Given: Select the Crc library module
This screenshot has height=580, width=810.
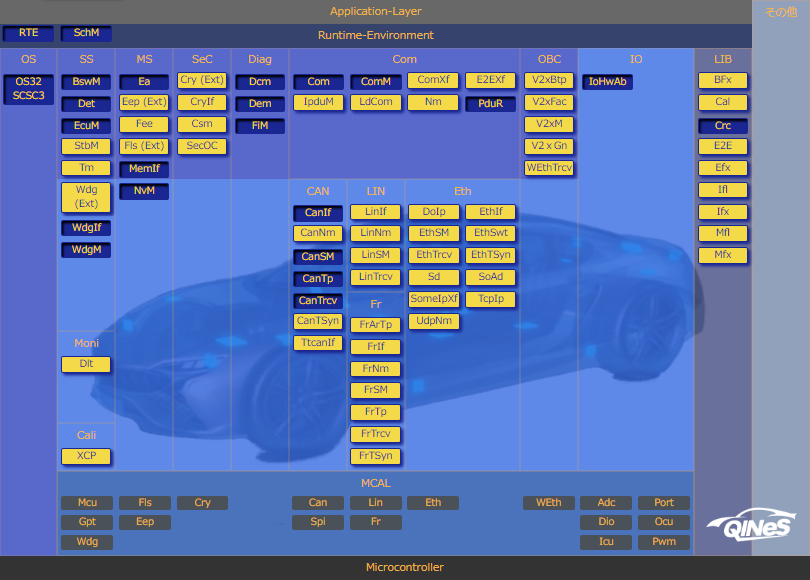Looking at the screenshot, I should pos(722,126).
